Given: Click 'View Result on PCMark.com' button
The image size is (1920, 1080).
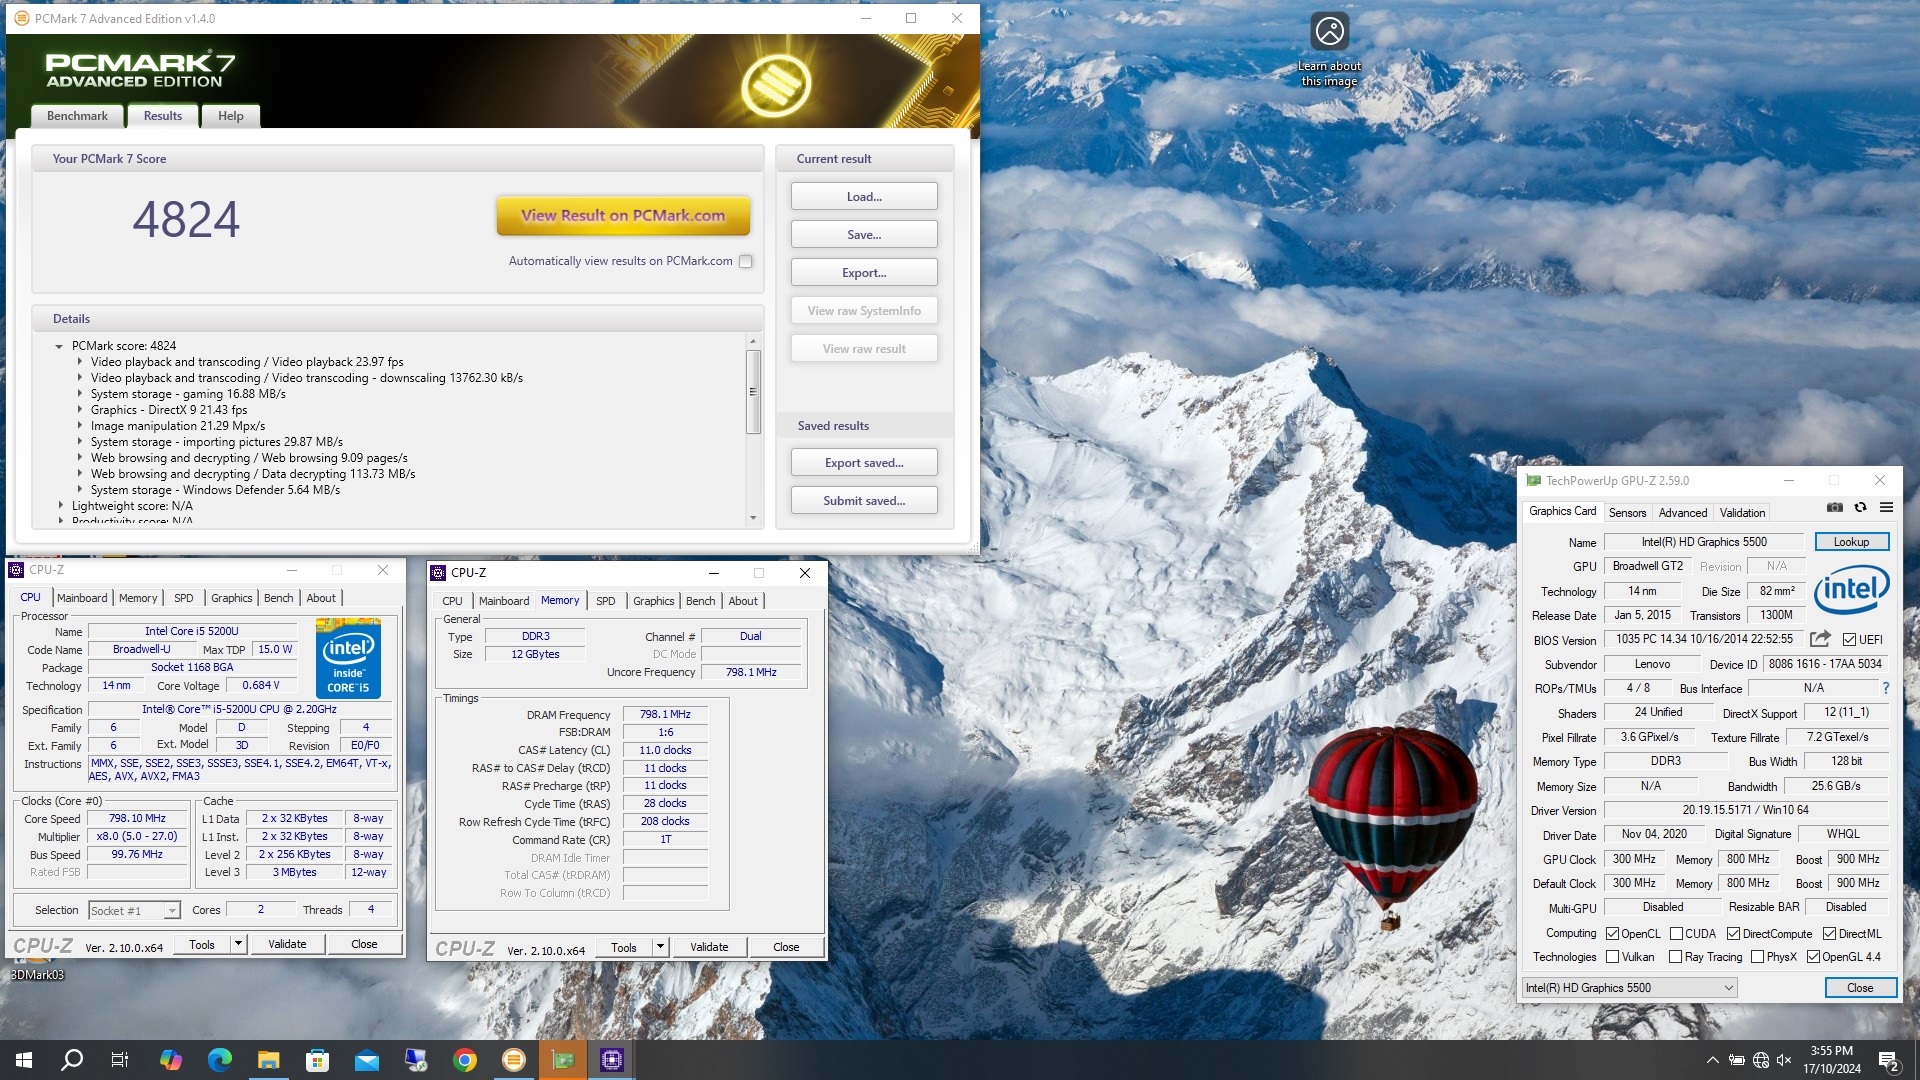Looking at the screenshot, I should pos(623,215).
